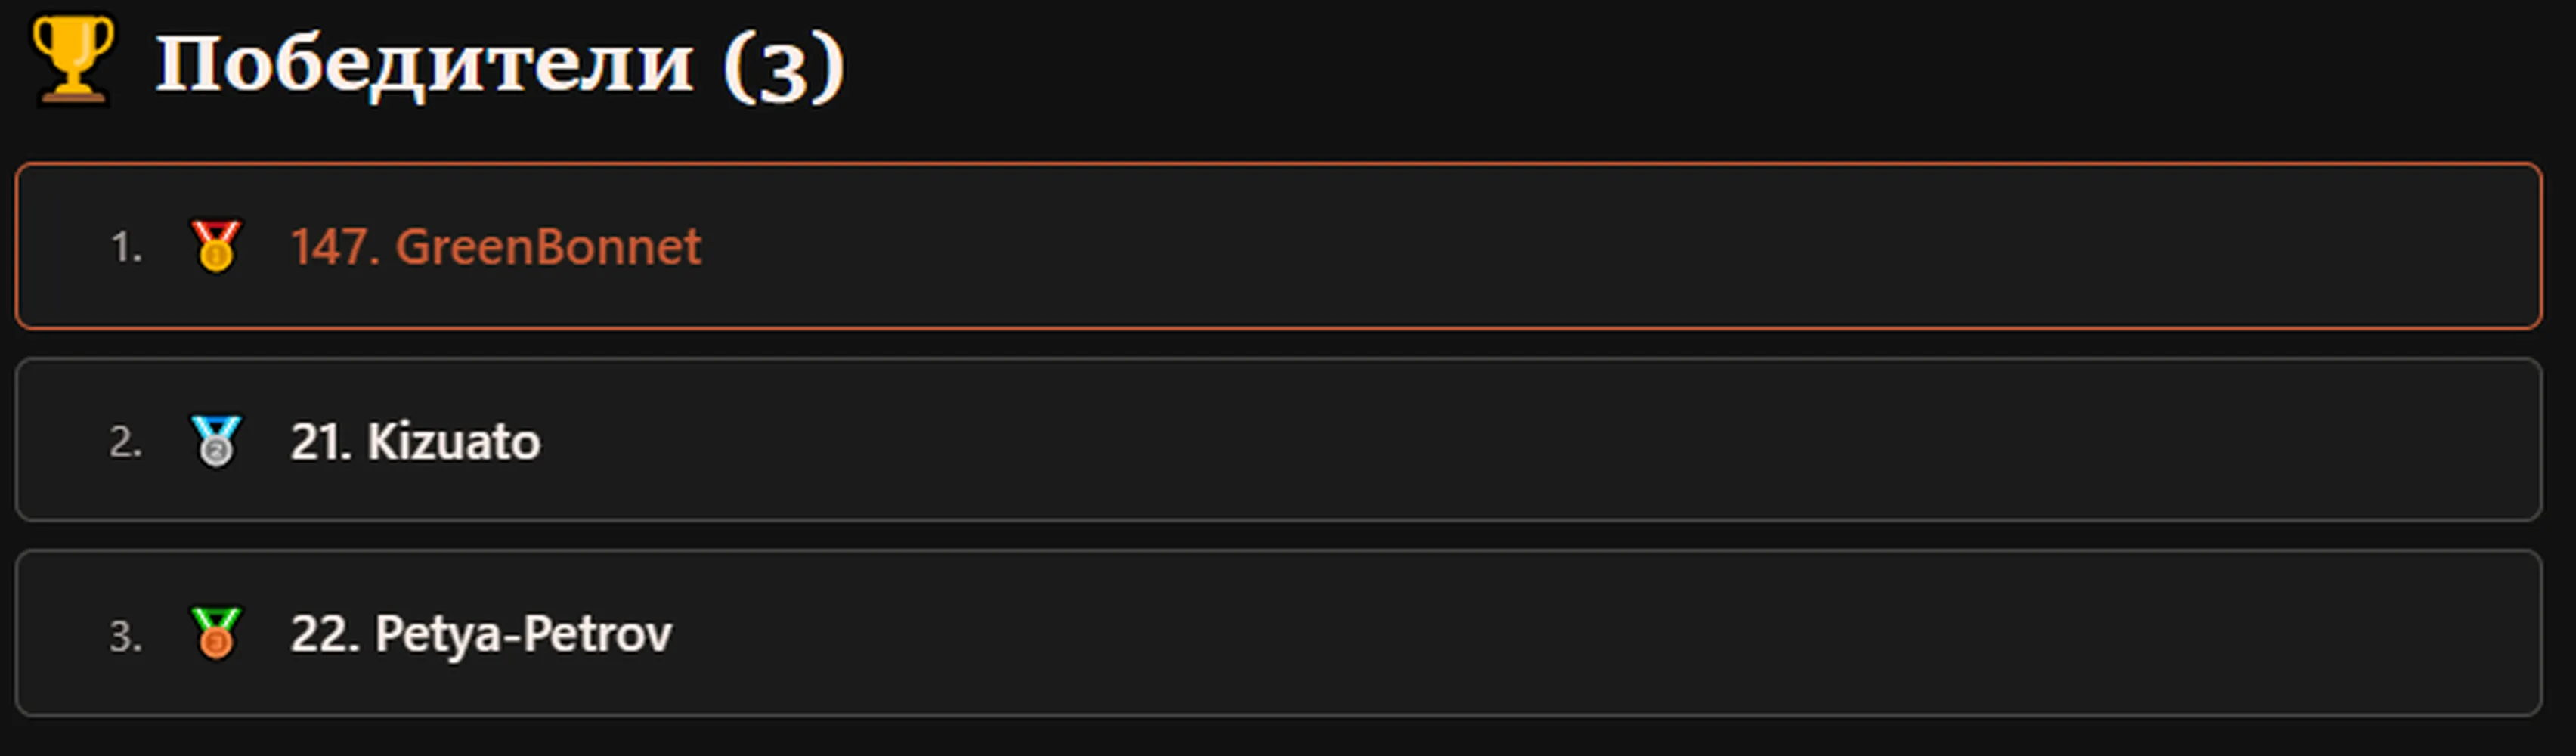
Task: Click the gap between Kizuato and Petya-Petrov cards
Action: tap(1278, 536)
